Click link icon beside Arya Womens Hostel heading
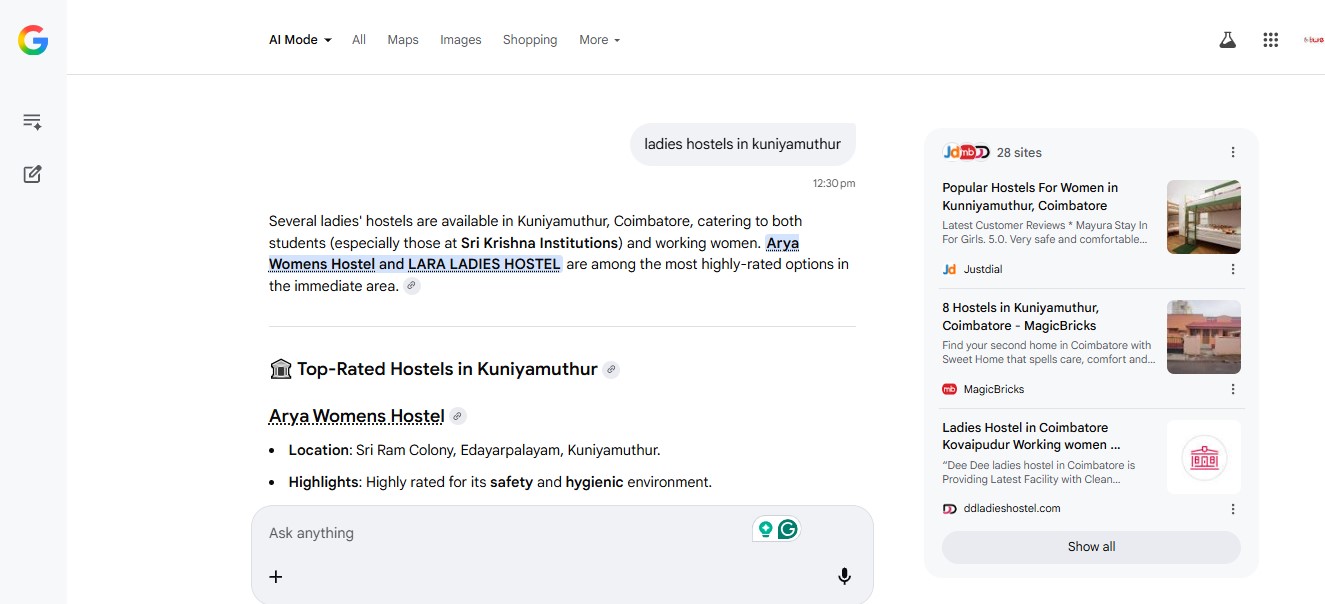The image size is (1325, 604). [x=457, y=416]
